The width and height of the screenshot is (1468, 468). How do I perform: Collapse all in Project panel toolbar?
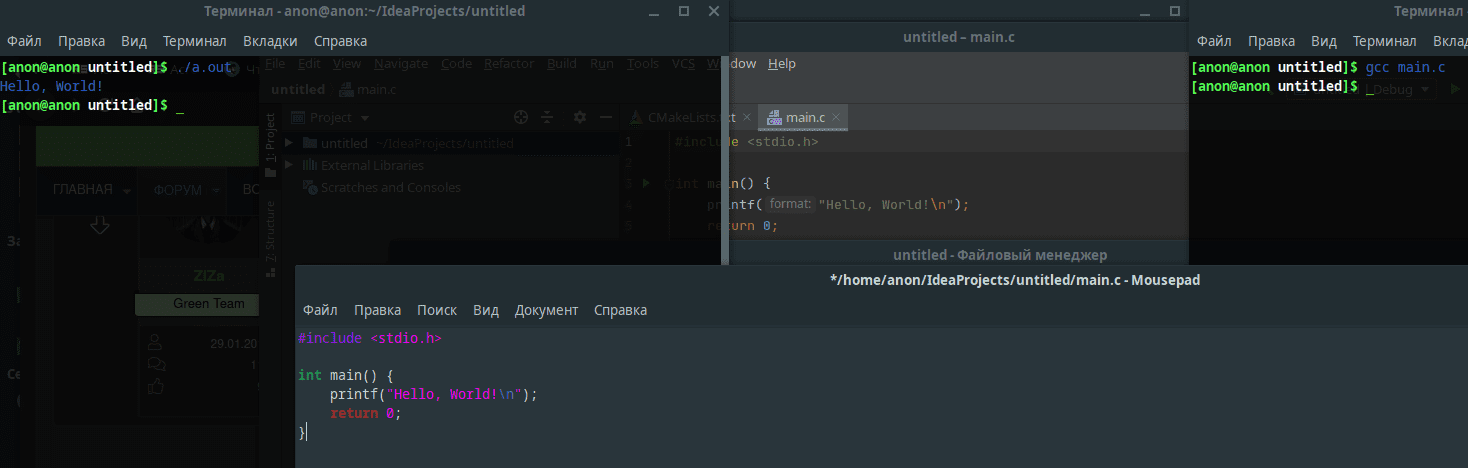click(547, 117)
